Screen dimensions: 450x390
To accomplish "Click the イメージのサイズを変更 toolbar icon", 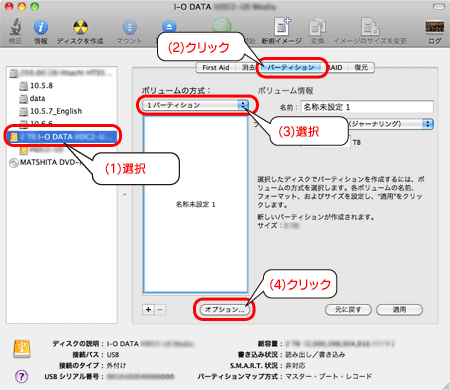I will pos(370,27).
